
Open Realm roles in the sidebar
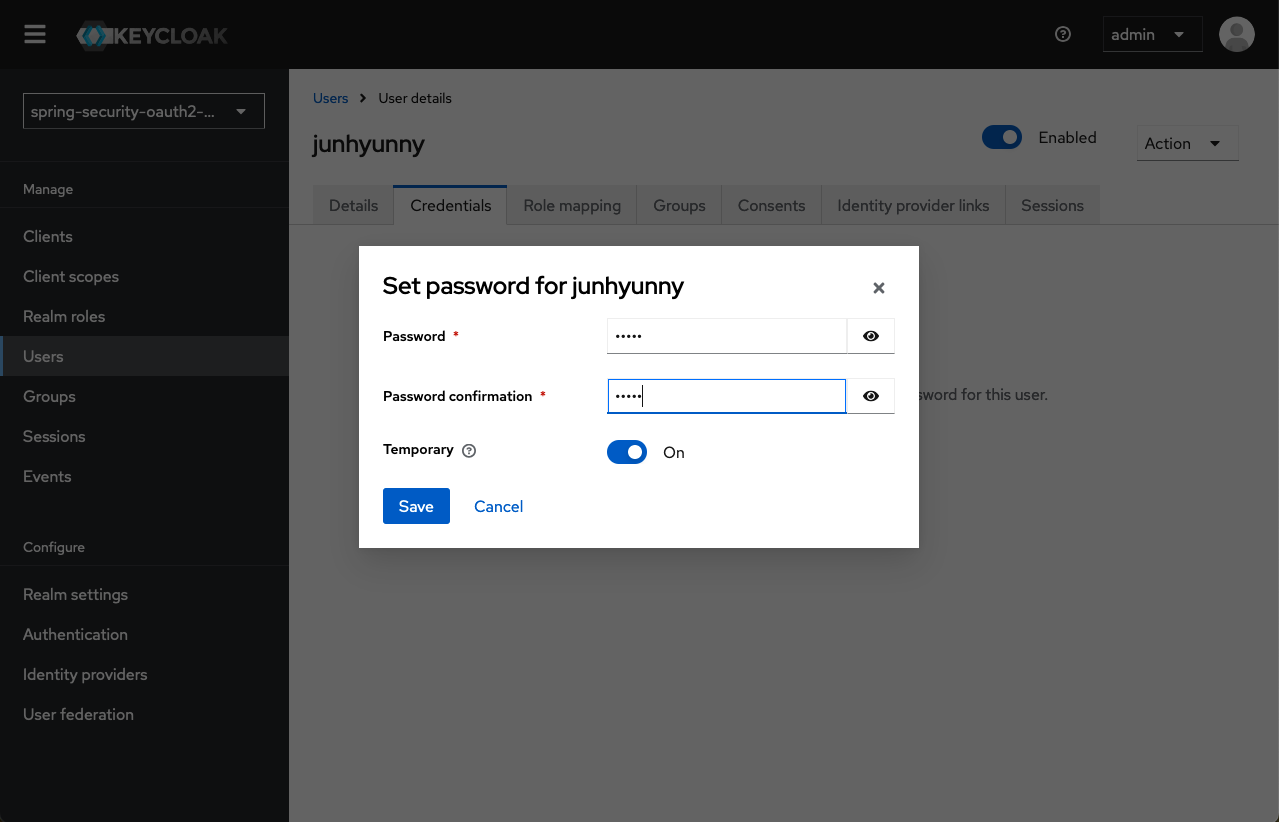[144, 316]
